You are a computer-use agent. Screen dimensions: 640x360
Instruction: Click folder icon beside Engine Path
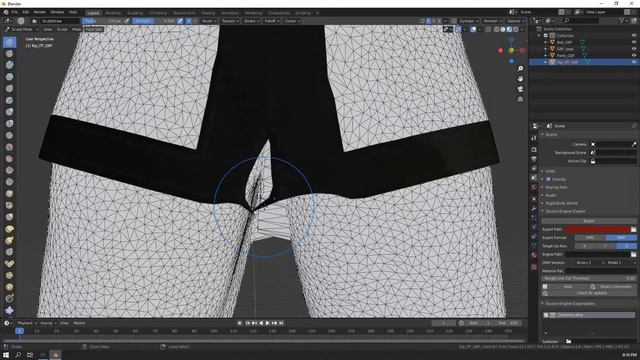click(x=633, y=254)
